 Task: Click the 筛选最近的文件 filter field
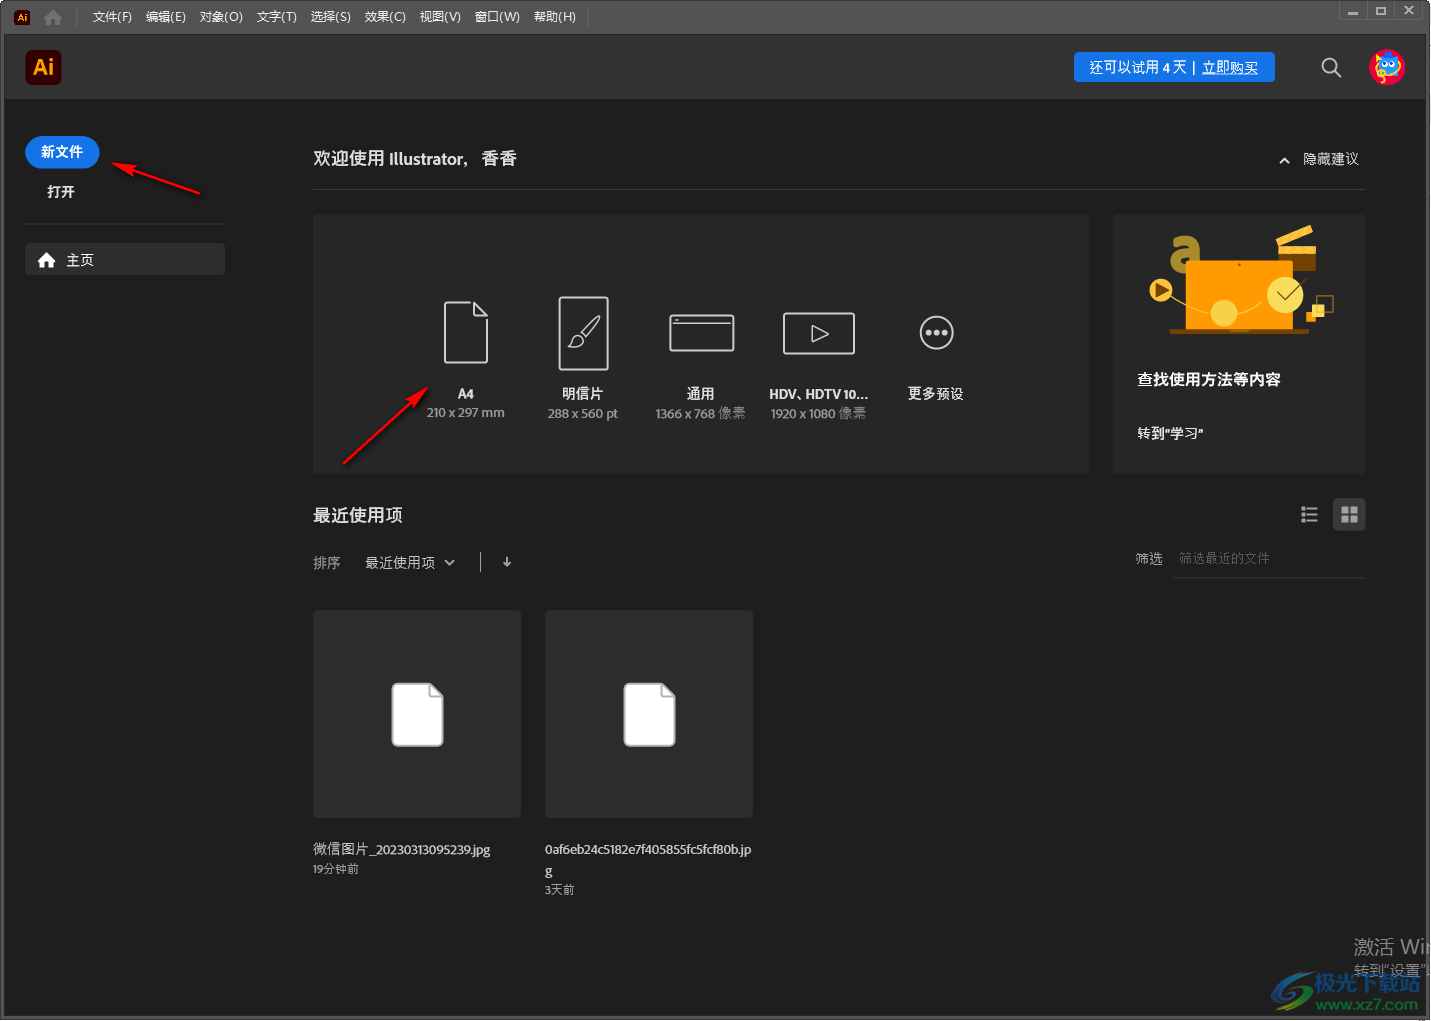click(x=1269, y=559)
